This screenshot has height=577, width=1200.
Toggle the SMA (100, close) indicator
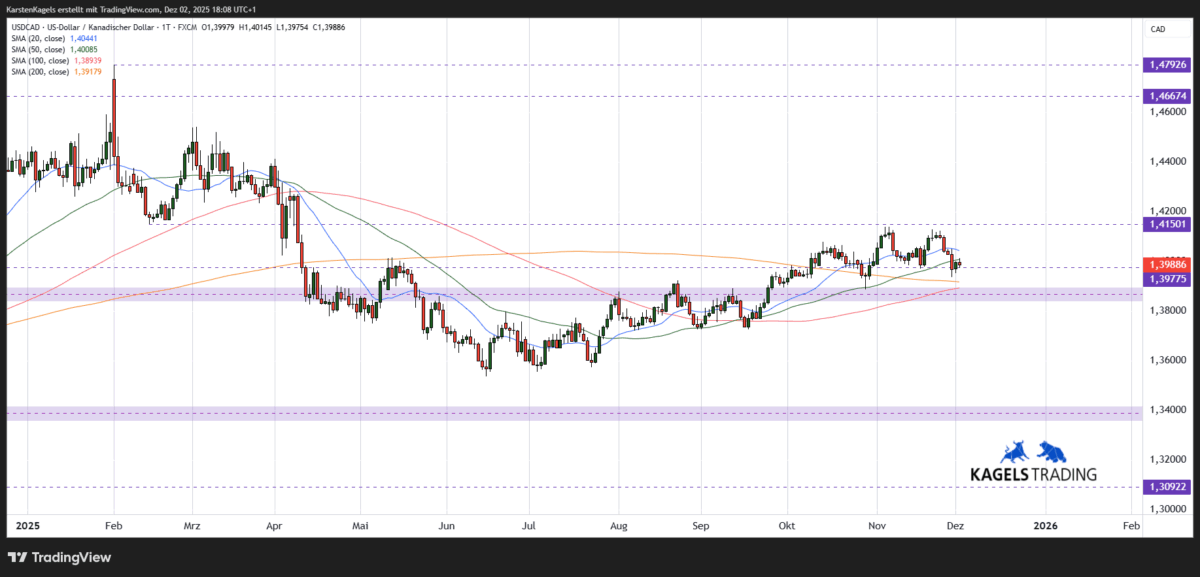(x=42, y=60)
